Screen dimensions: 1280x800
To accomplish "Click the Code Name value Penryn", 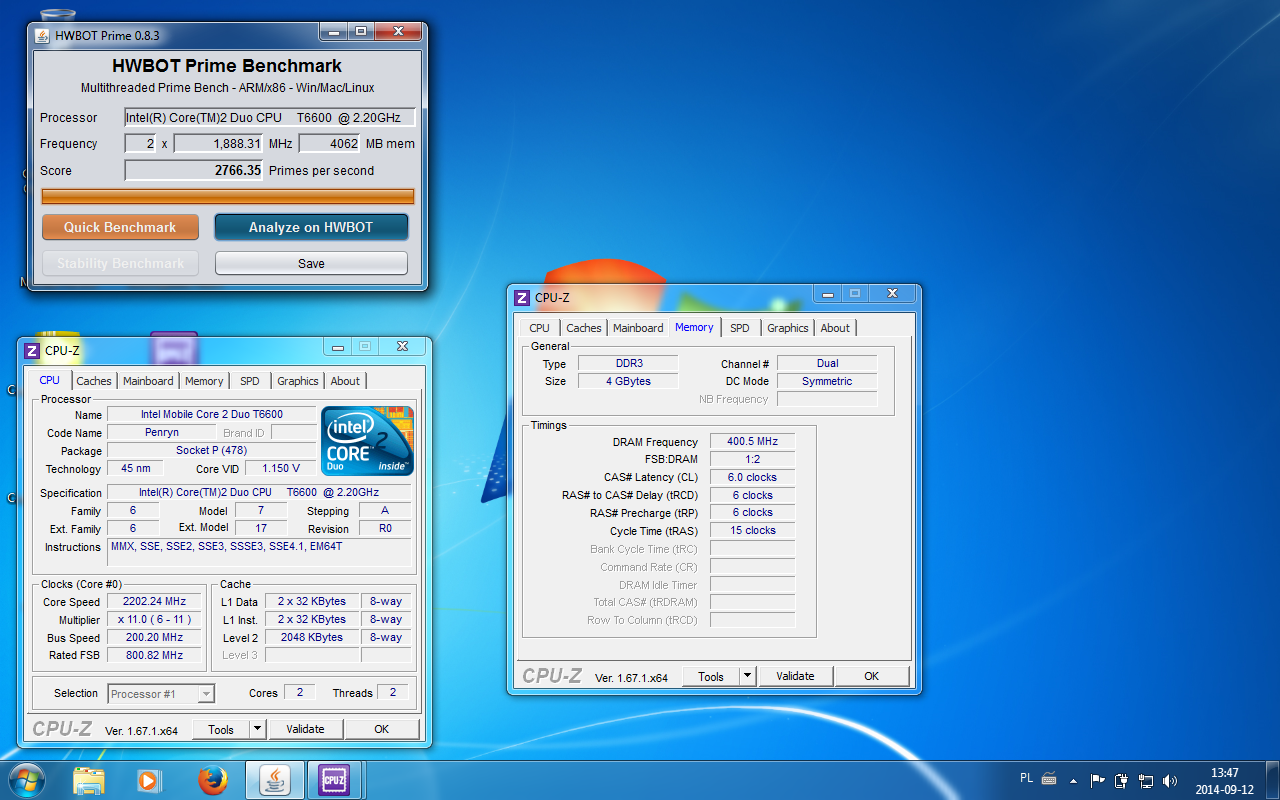I will click(x=160, y=432).
